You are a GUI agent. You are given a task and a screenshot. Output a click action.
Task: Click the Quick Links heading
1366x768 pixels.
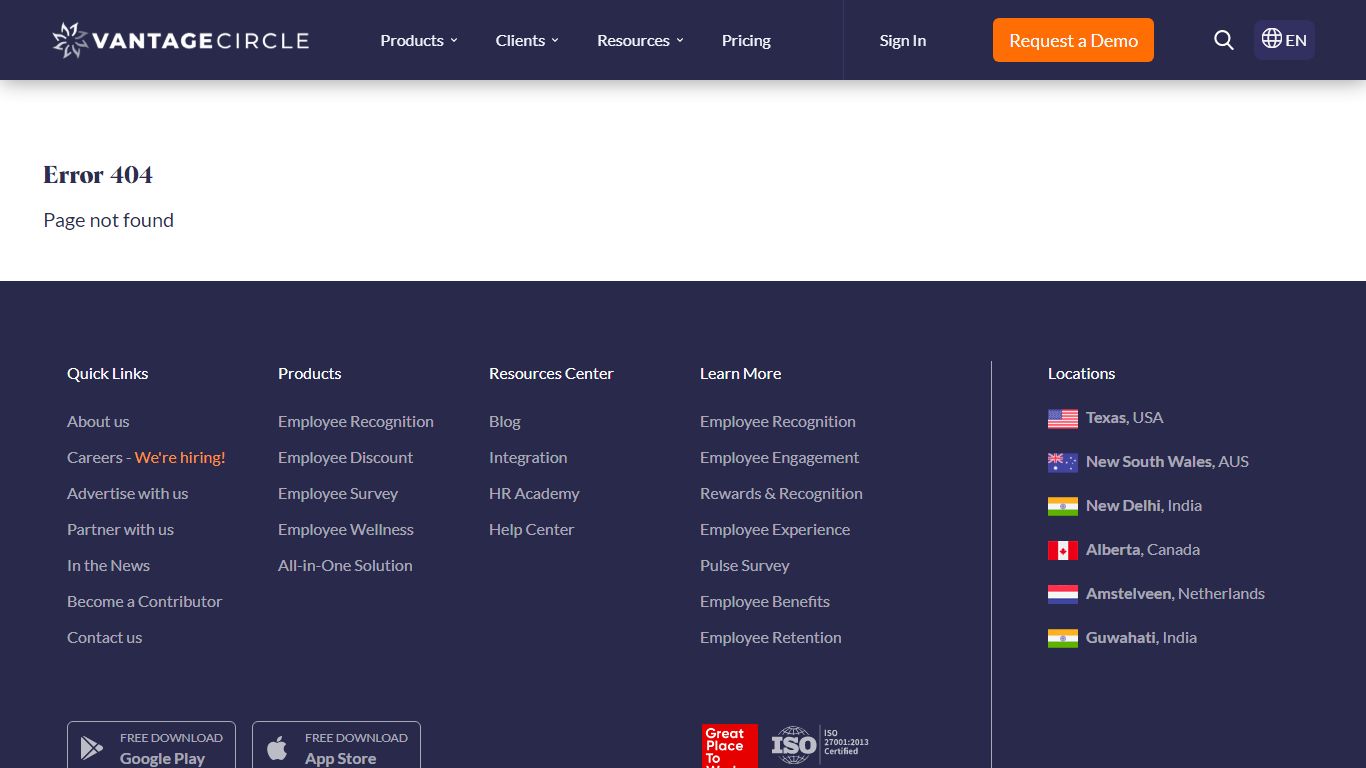(x=107, y=373)
